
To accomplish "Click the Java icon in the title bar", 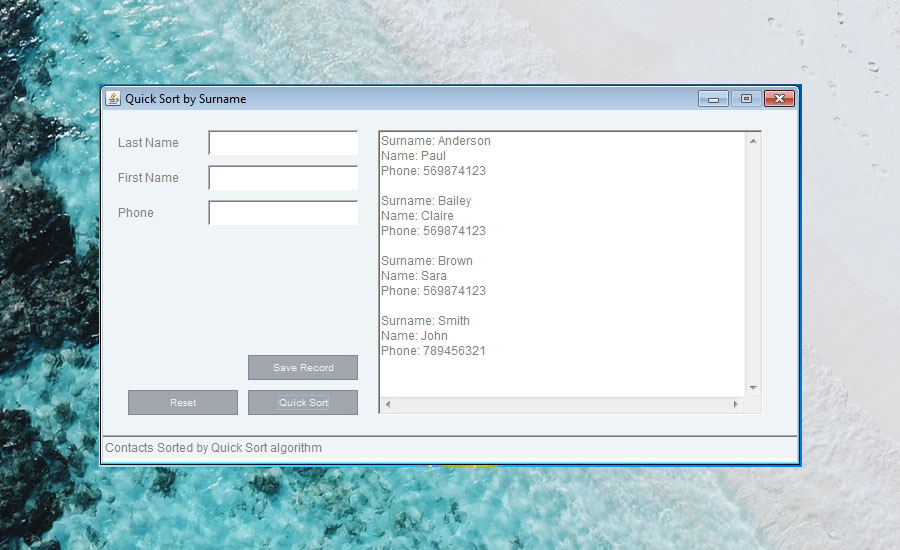I will point(113,98).
